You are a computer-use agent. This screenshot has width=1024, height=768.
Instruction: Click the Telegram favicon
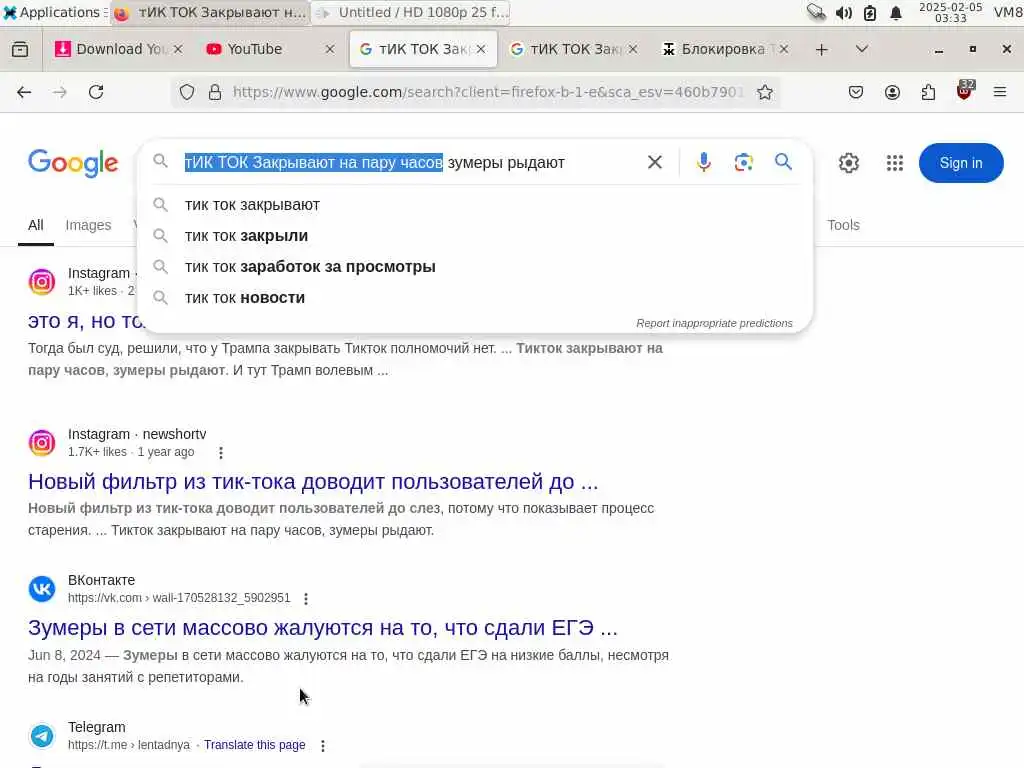pos(42,736)
